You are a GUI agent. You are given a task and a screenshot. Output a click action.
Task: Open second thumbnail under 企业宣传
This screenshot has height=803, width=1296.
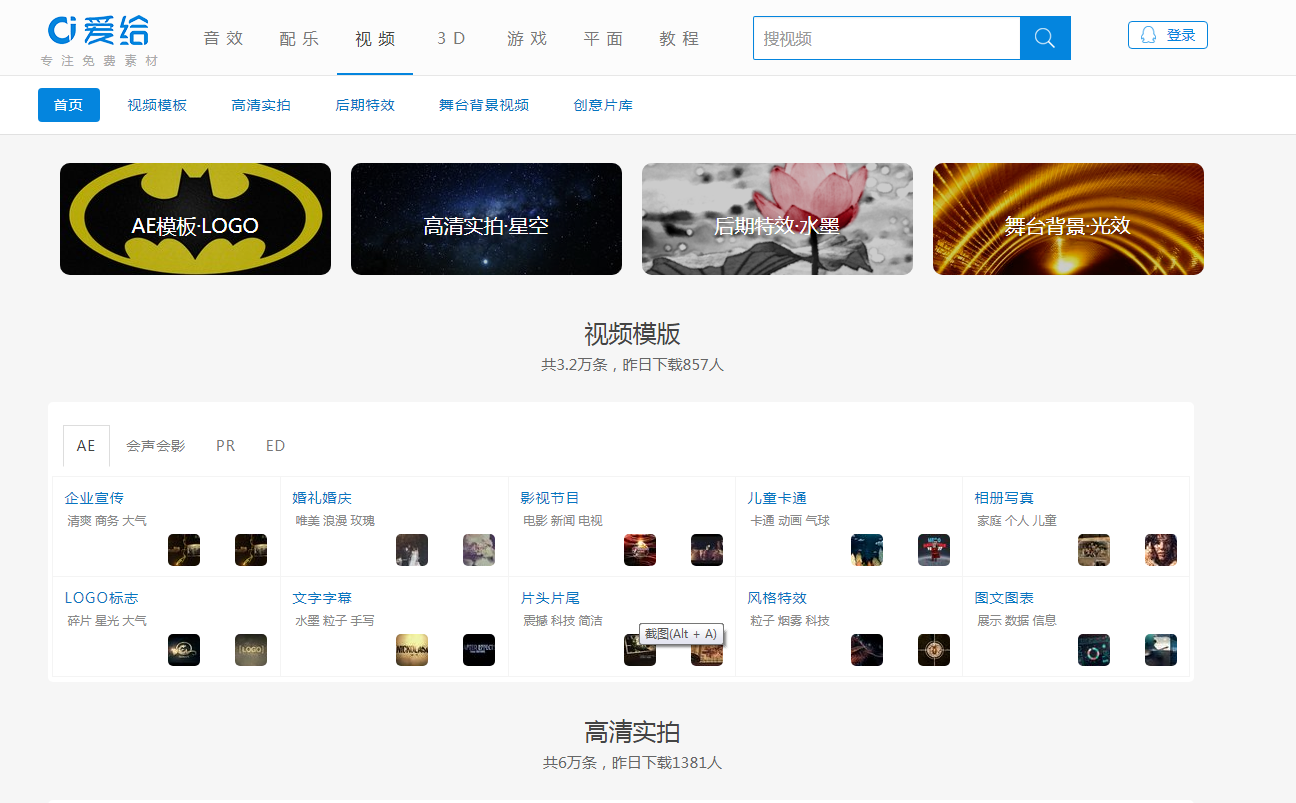[251, 550]
